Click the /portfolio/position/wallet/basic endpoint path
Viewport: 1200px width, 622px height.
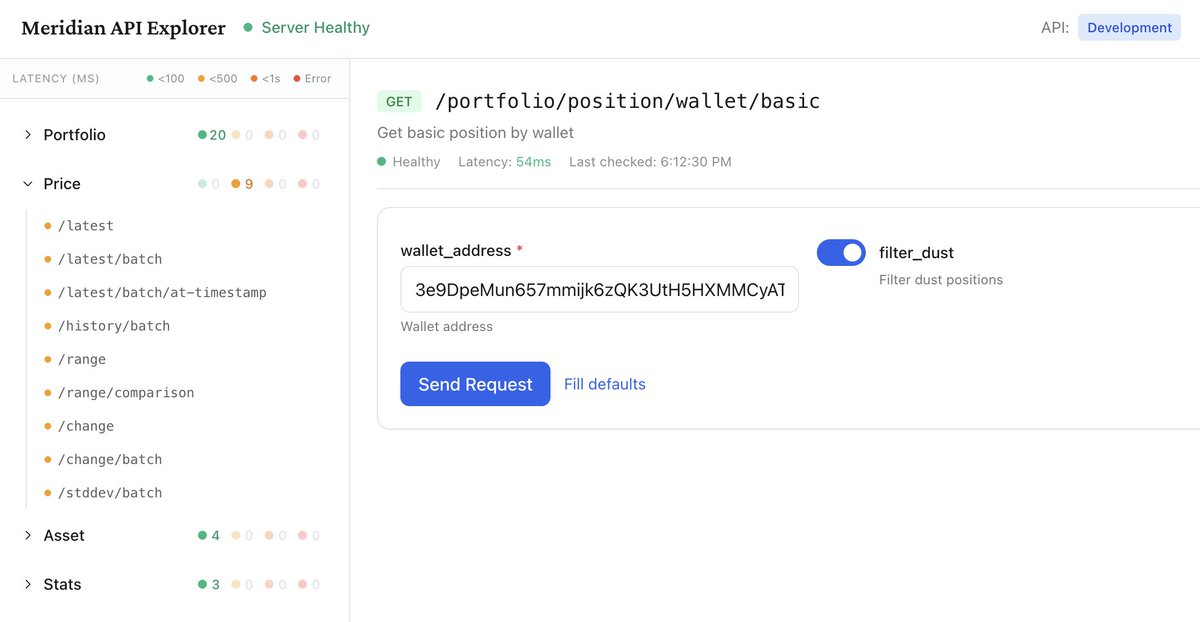tap(627, 101)
